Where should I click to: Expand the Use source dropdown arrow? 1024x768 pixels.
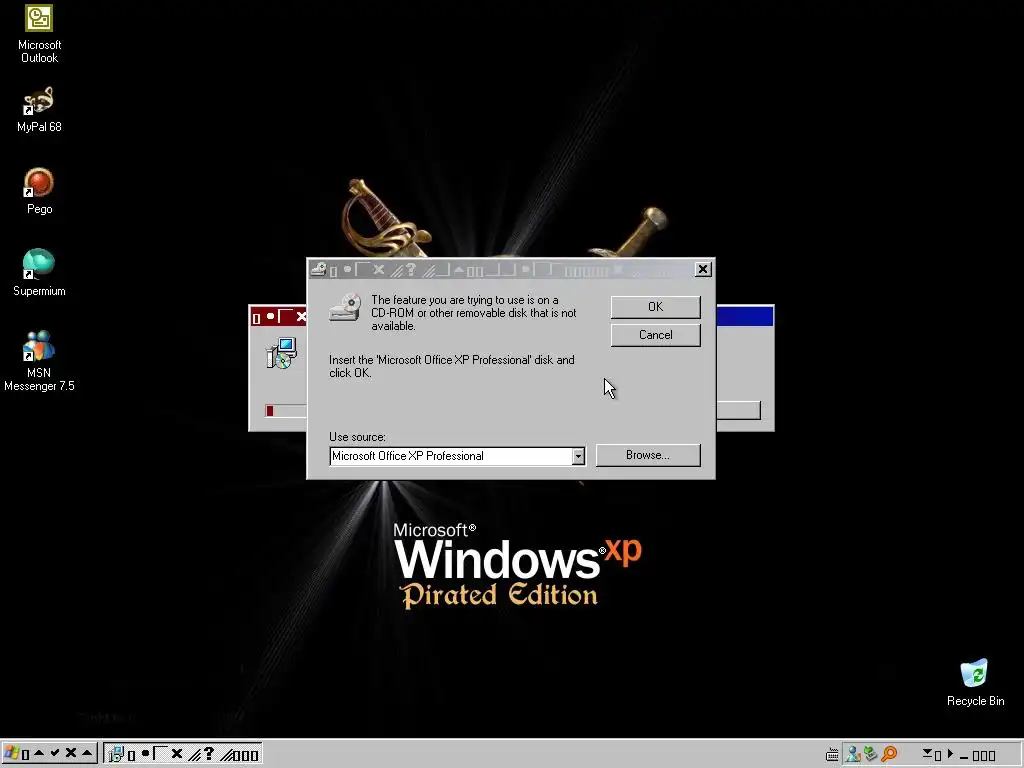click(578, 456)
